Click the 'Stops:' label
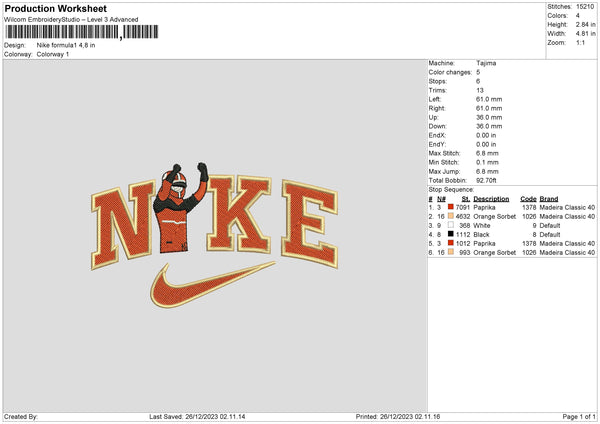 click(x=438, y=81)
